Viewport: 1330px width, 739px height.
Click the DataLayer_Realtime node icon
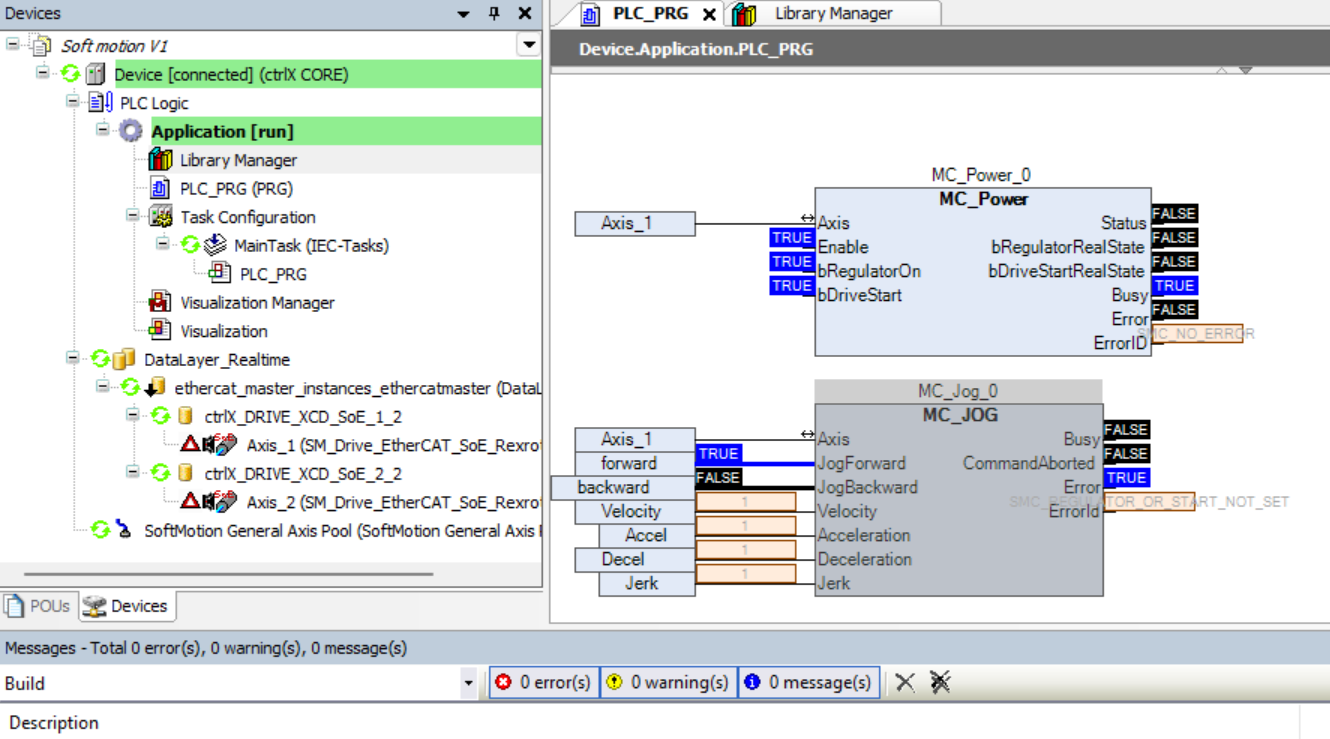[x=123, y=359]
